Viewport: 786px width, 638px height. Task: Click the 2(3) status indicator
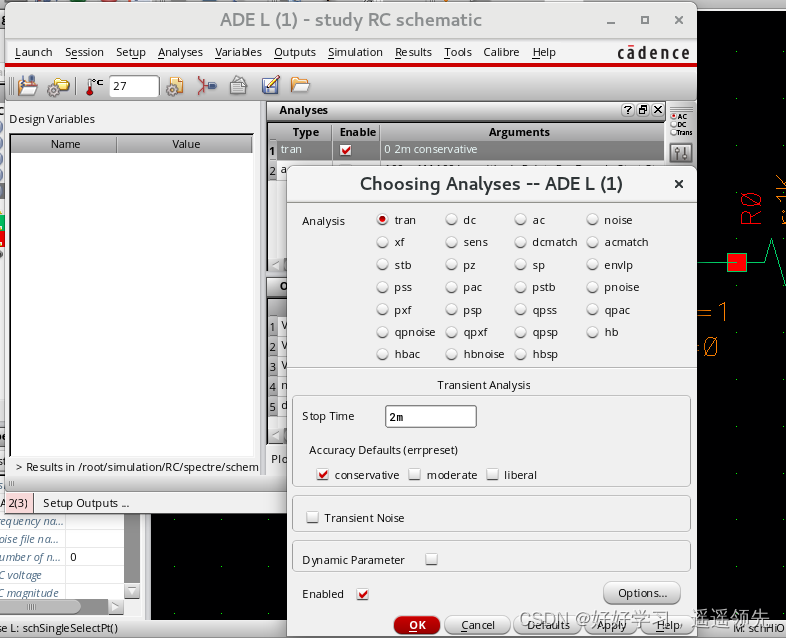click(x=18, y=503)
